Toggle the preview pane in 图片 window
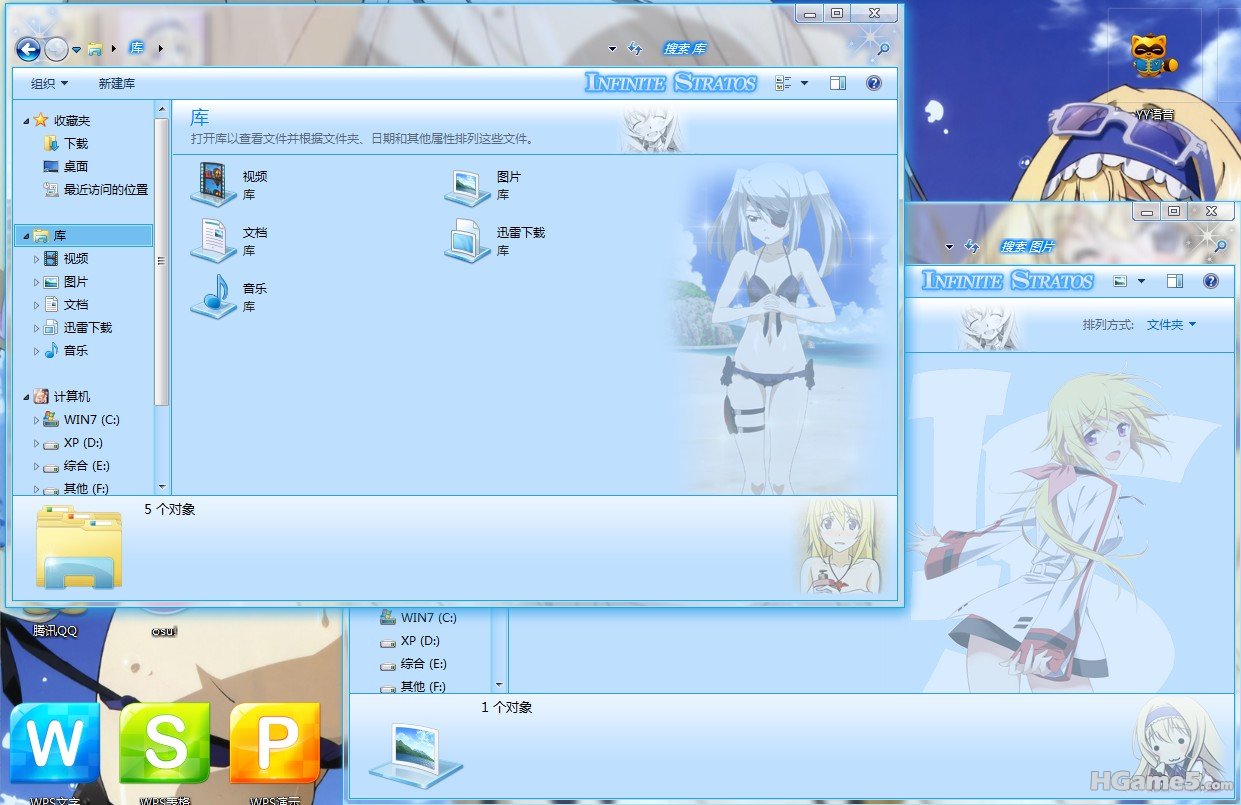 point(1175,282)
